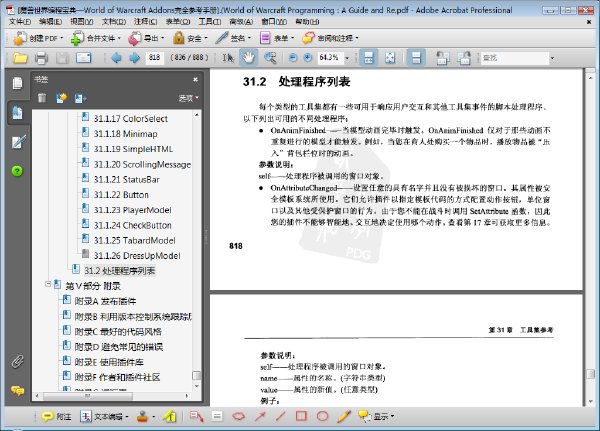Click the zoom in plus button
This screenshot has height=431, width=600.
(308, 58)
